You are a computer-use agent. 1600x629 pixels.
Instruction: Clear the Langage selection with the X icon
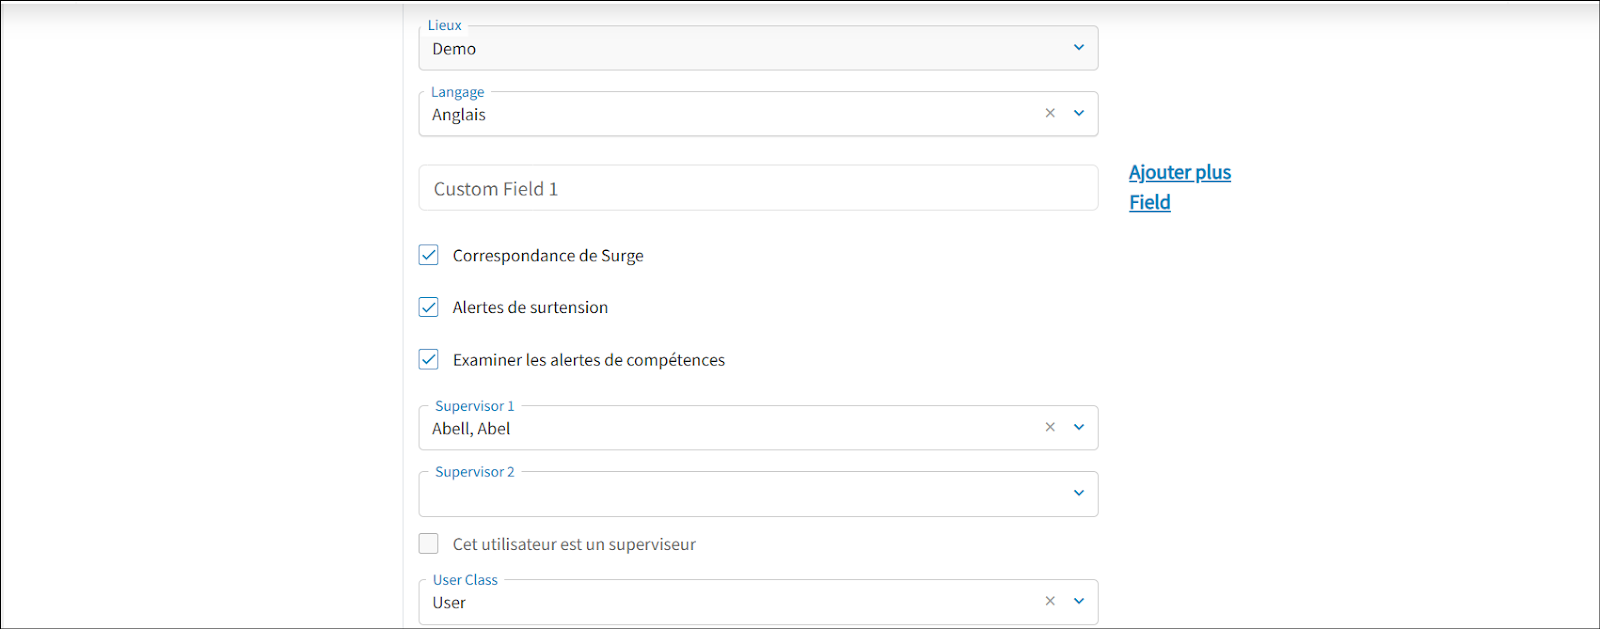tap(1050, 113)
